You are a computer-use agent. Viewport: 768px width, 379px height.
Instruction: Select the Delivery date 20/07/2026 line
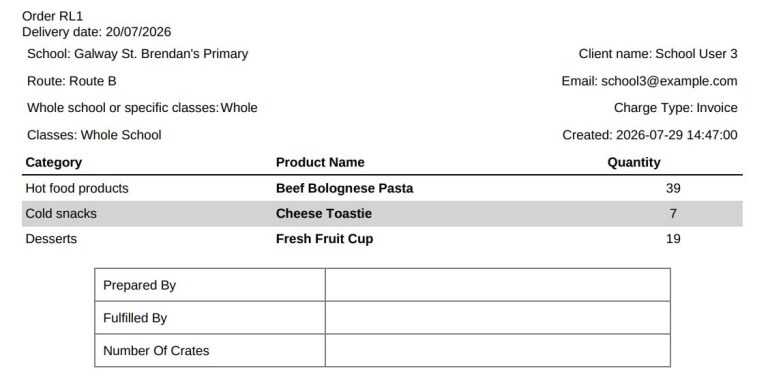(x=96, y=32)
